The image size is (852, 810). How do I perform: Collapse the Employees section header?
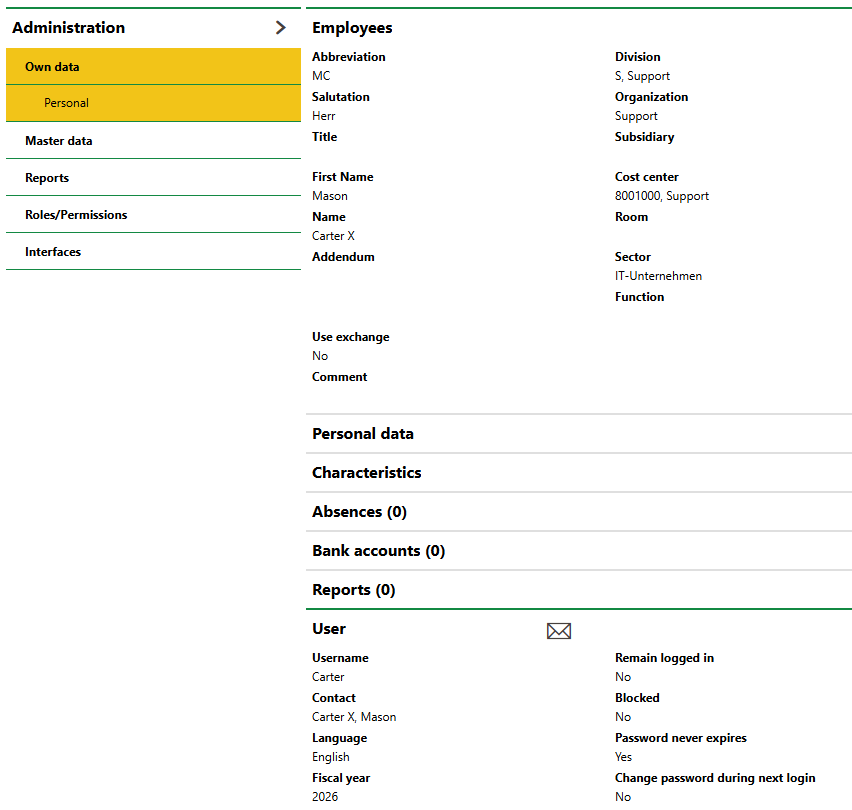(x=352, y=28)
